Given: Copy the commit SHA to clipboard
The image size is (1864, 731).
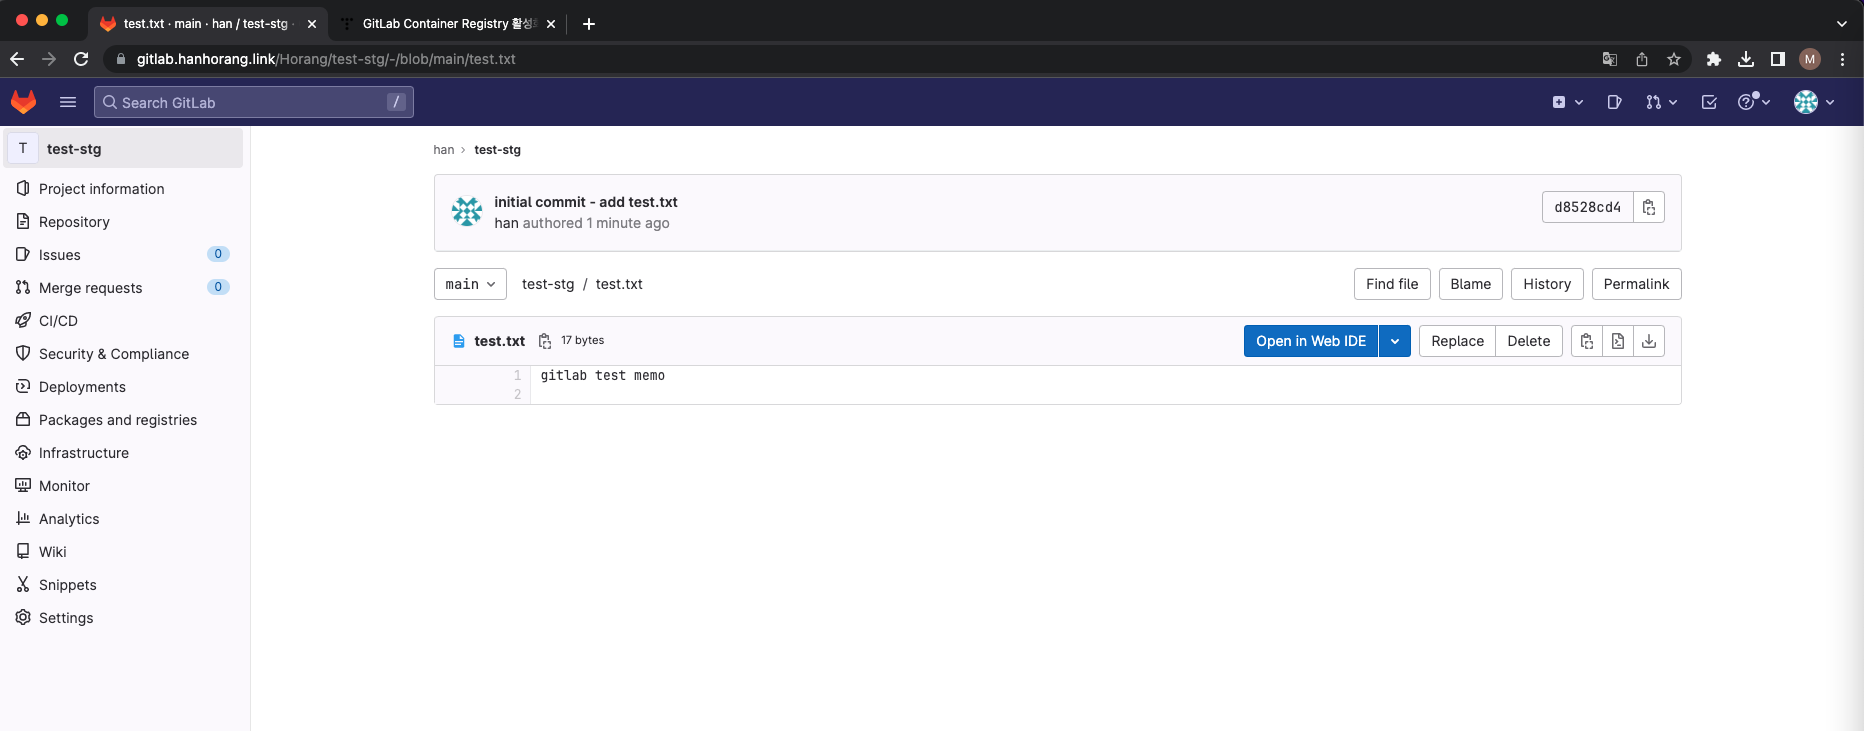Looking at the screenshot, I should pos(1649,207).
